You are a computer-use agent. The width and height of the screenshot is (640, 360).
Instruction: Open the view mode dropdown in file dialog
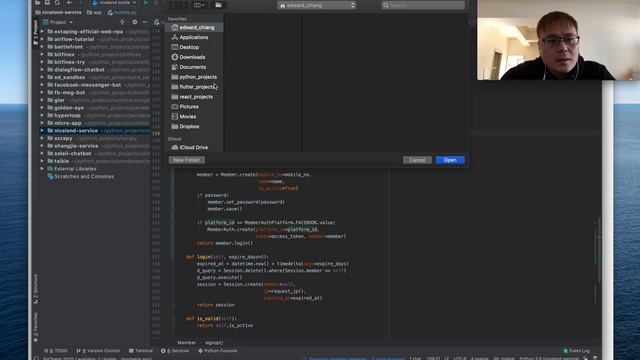(199, 5)
